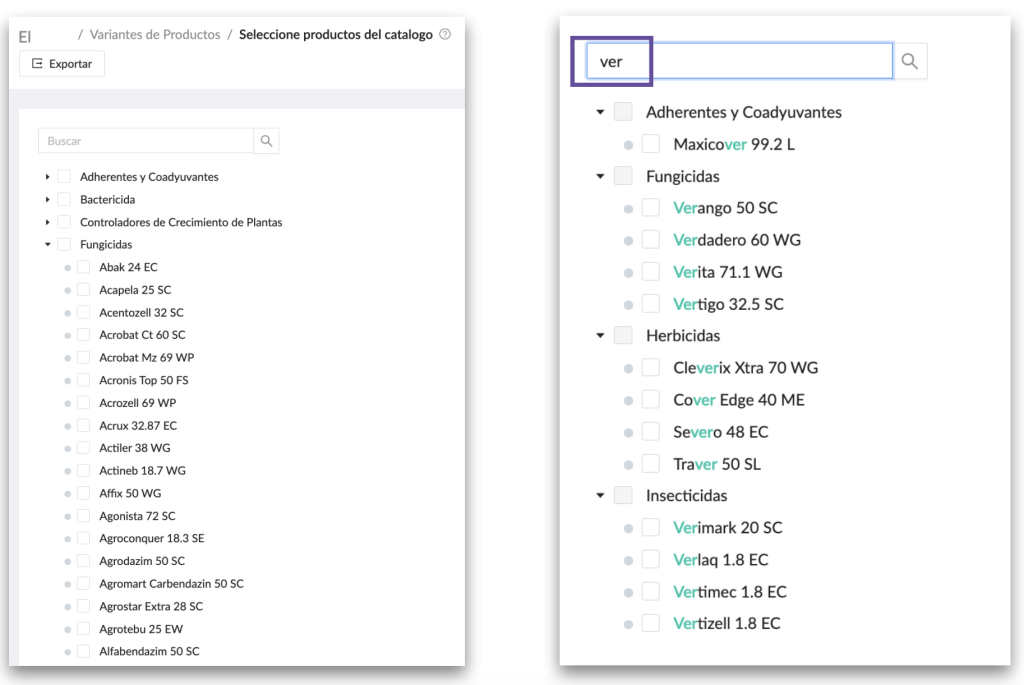
Task: Click the magnifier icon next to Buscar field
Action: pos(266,141)
